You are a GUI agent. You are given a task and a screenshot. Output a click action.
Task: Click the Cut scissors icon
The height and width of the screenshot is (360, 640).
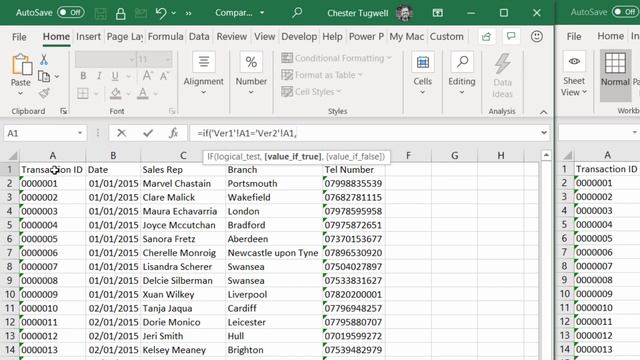[x=44, y=60]
